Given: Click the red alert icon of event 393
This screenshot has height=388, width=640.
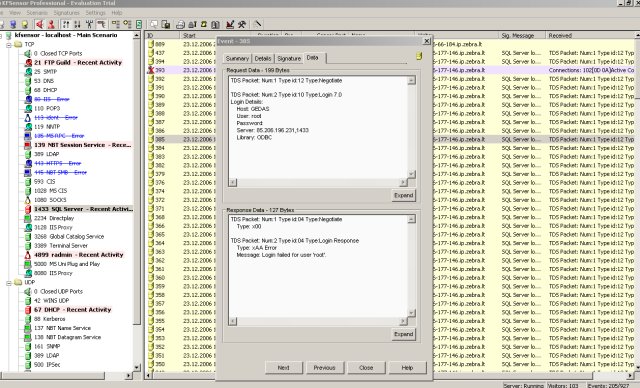Looking at the screenshot, I should (x=151, y=70).
